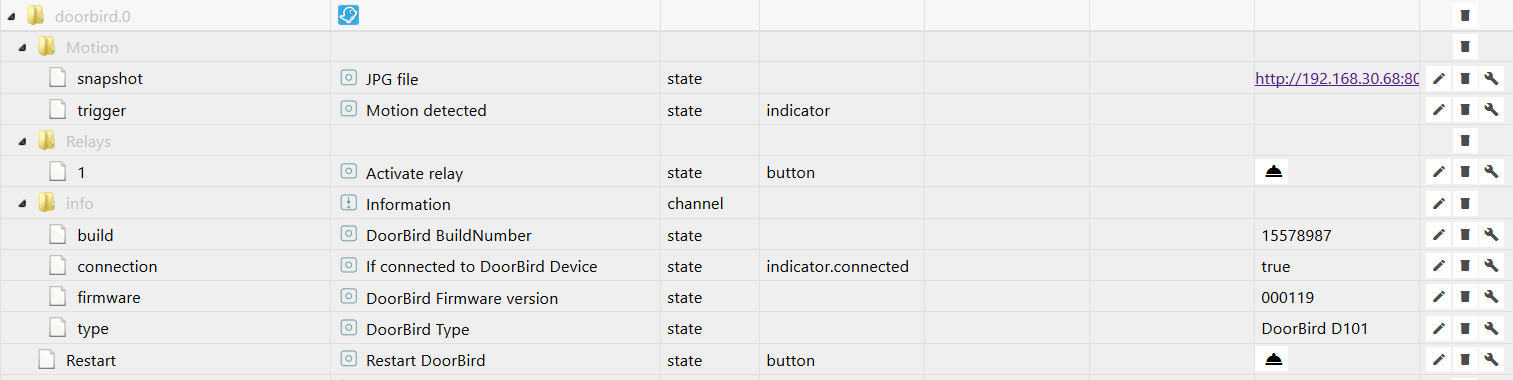Screen dimensions: 1513x380
Task: Open the snapshot JPG http link
Action: (x=1337, y=78)
